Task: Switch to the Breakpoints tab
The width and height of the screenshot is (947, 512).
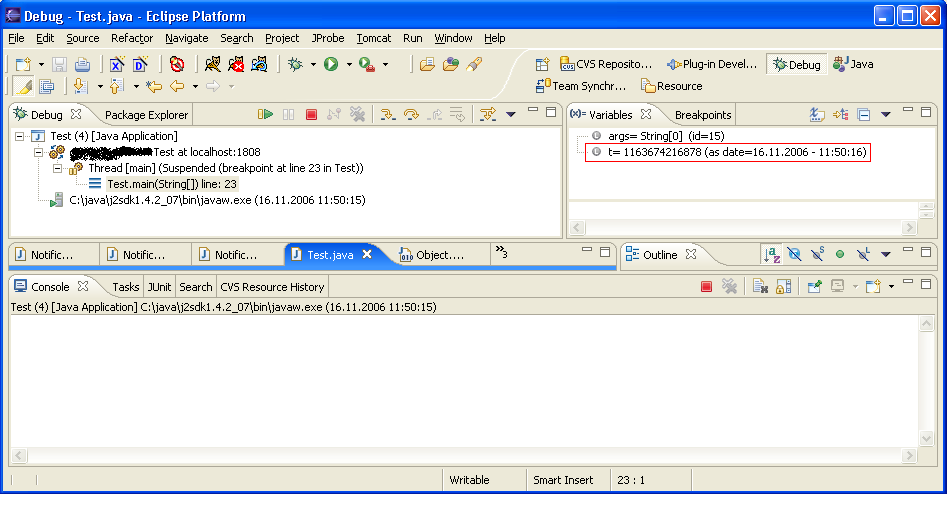Action: point(703,115)
